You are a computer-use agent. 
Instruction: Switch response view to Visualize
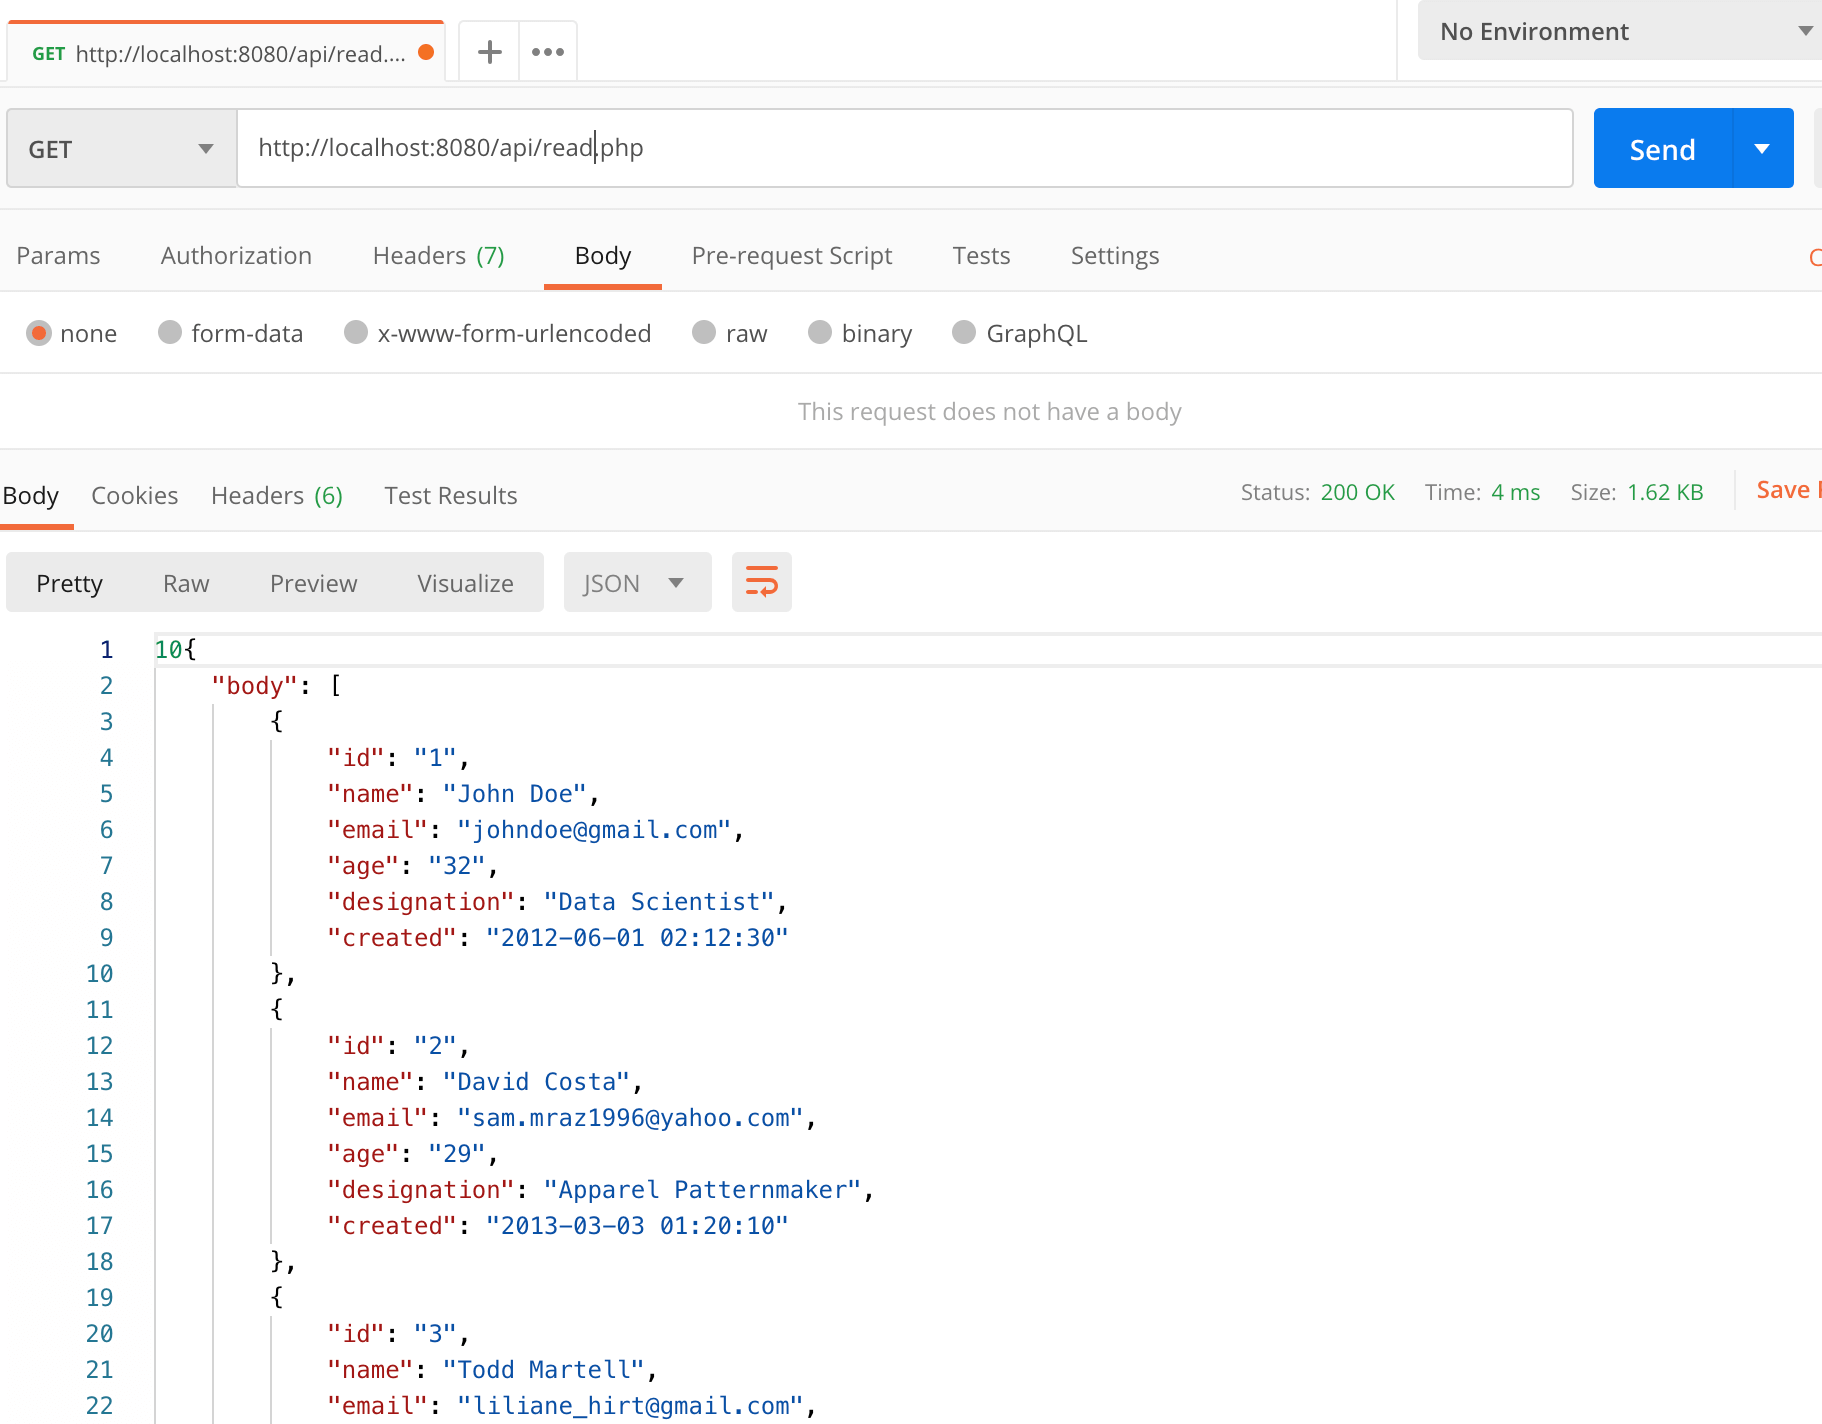pyautogui.click(x=465, y=583)
